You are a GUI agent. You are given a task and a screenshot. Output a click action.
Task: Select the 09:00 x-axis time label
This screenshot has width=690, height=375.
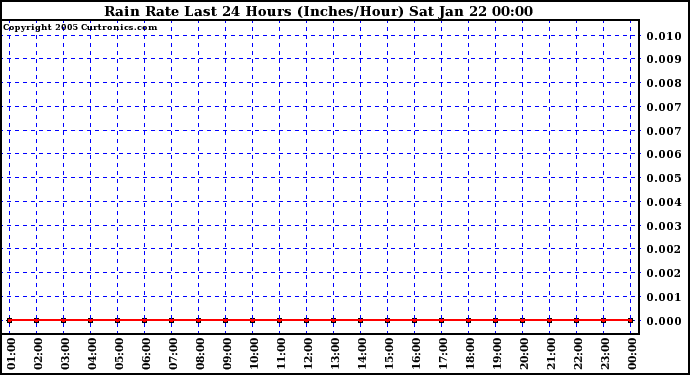(228, 354)
